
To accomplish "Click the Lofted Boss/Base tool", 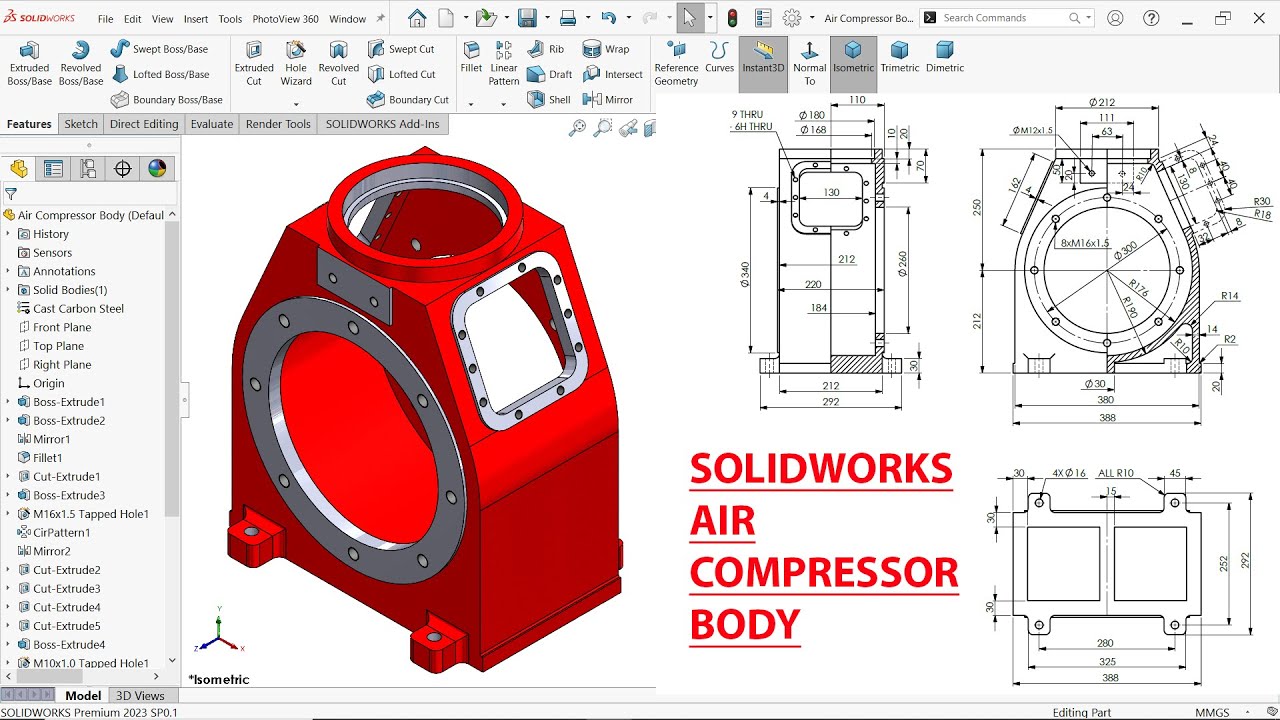I will click(x=160, y=74).
